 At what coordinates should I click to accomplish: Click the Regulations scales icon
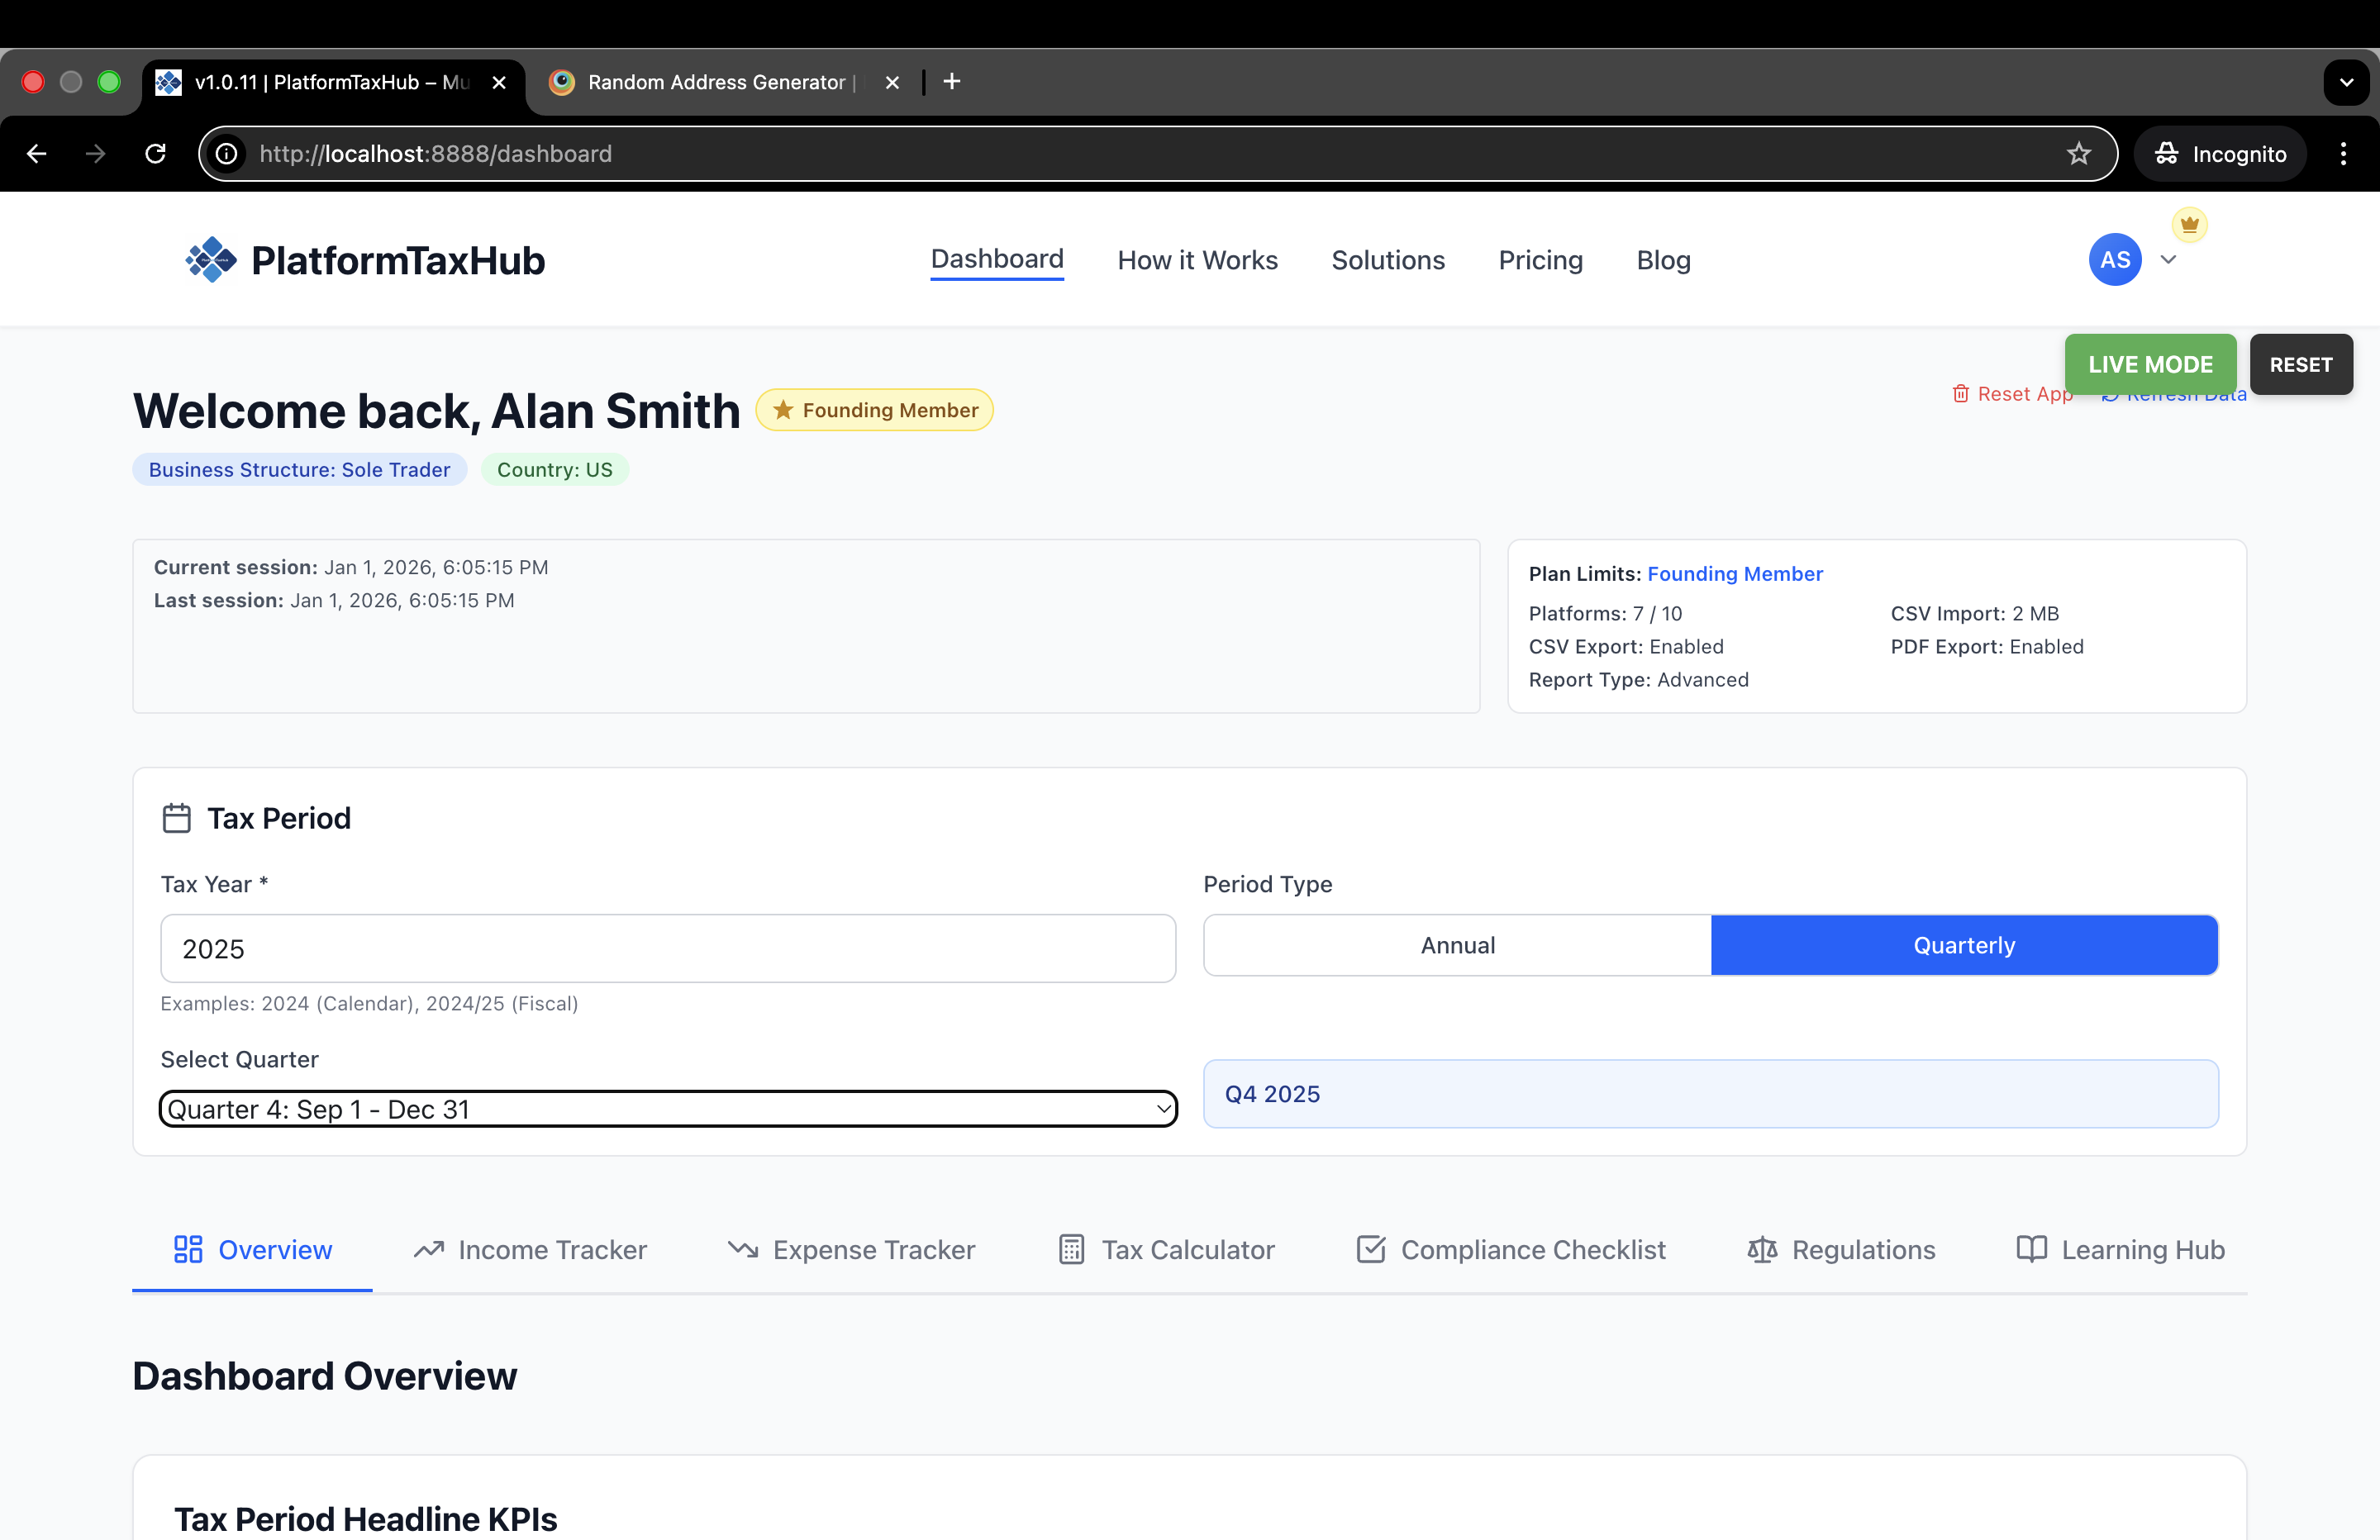click(1763, 1249)
